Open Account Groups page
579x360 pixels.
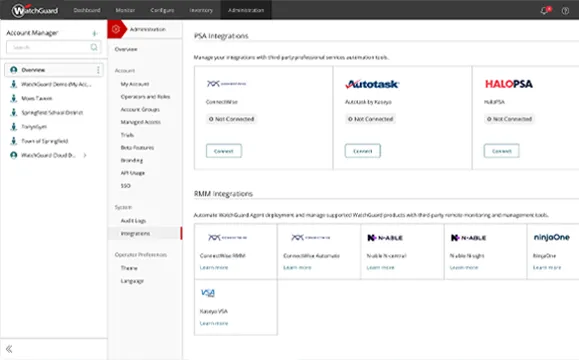click(140, 109)
